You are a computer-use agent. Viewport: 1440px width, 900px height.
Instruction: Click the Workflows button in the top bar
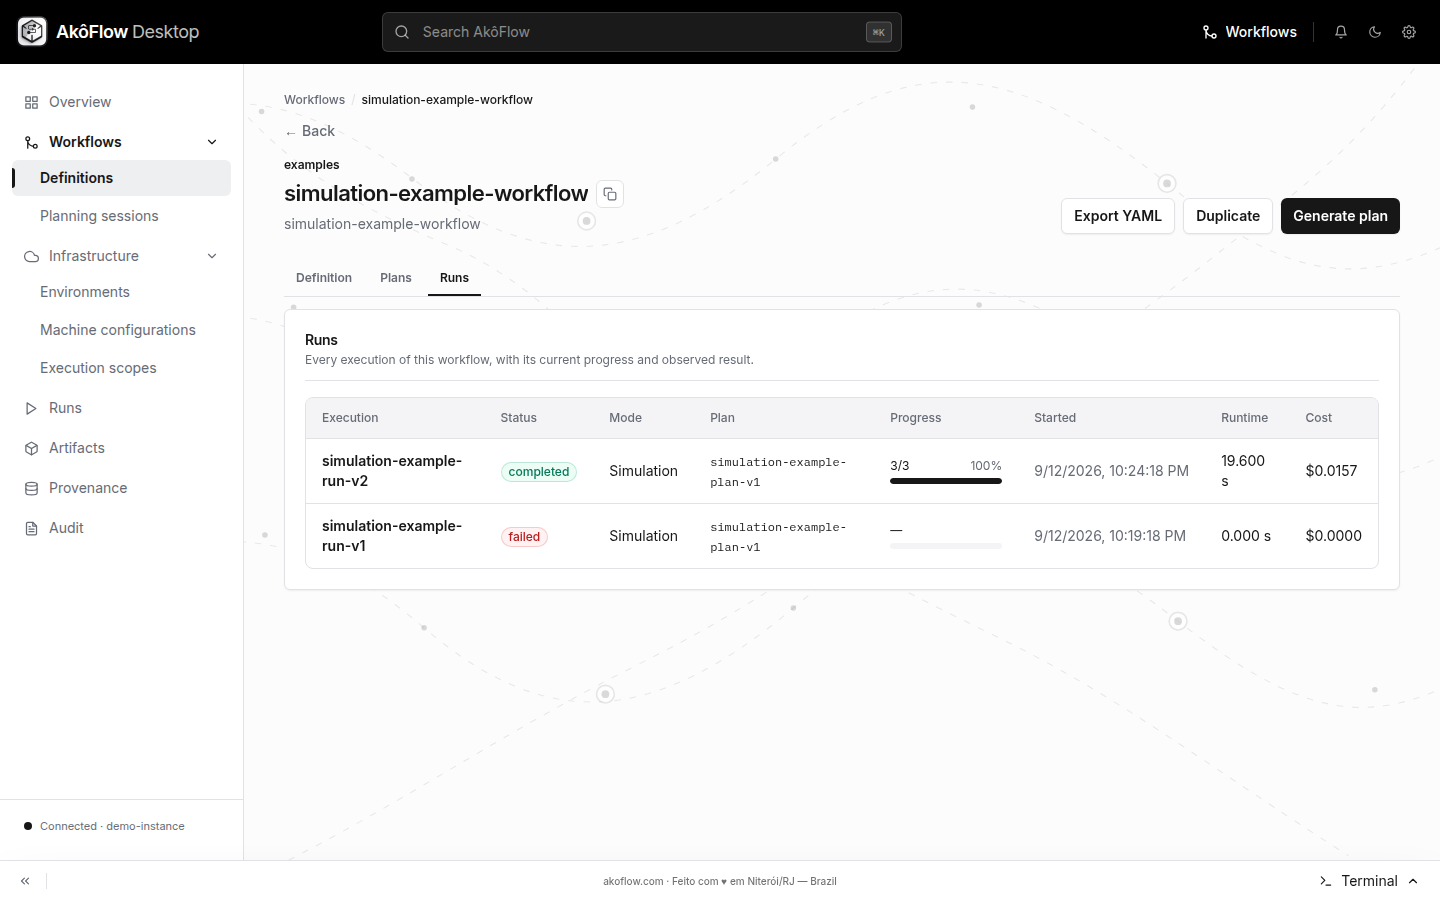click(1250, 32)
